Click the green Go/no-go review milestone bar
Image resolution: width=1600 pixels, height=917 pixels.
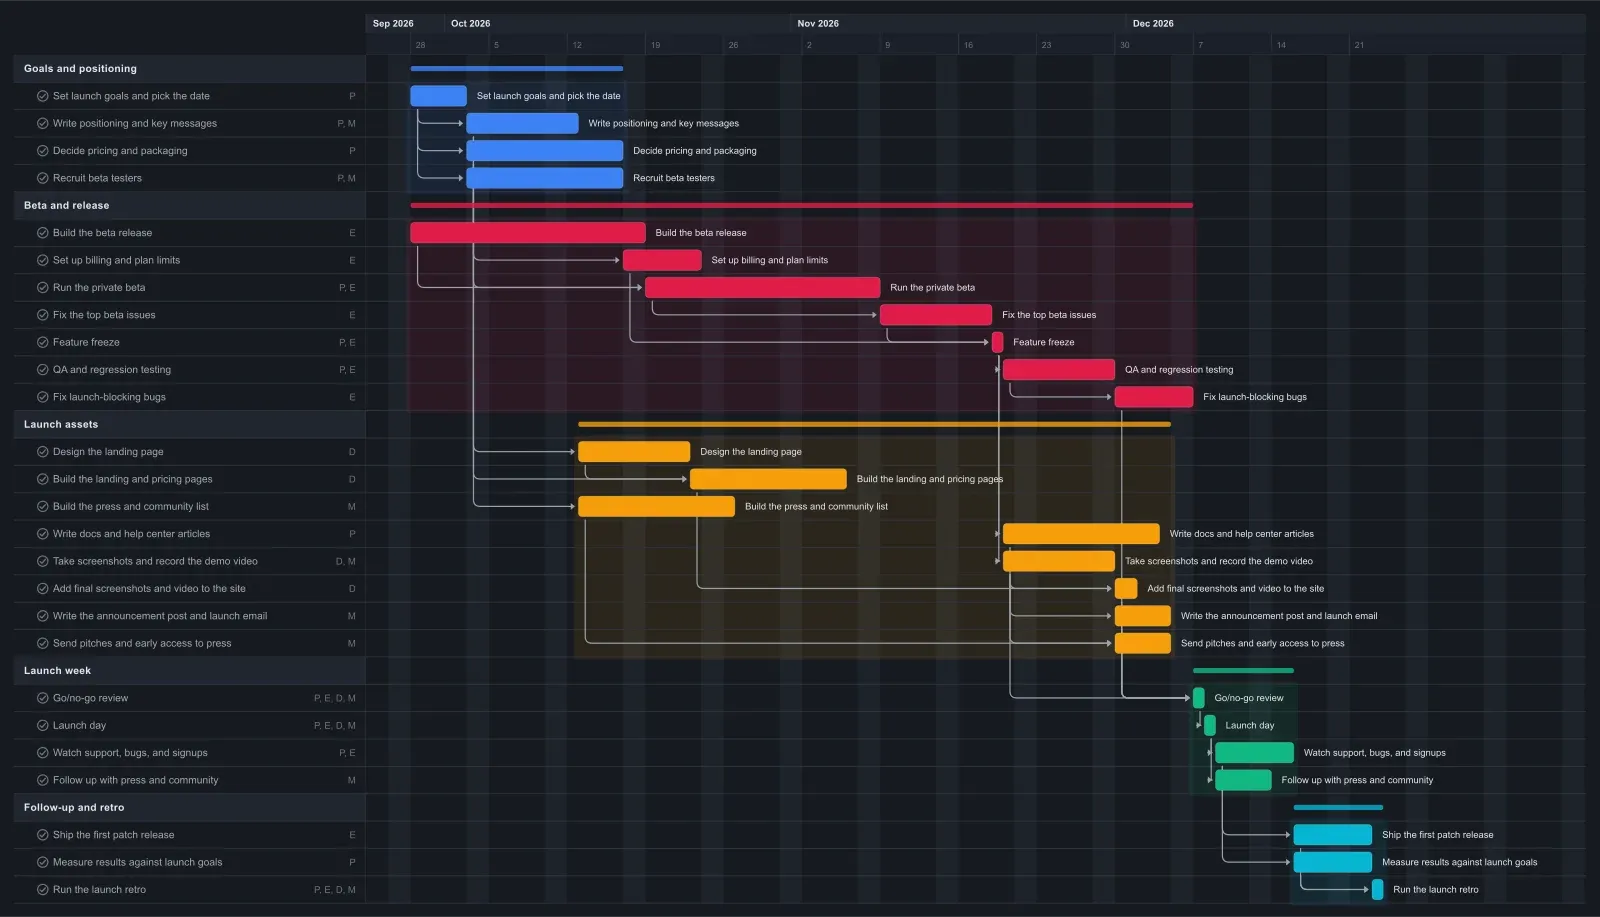(1199, 698)
